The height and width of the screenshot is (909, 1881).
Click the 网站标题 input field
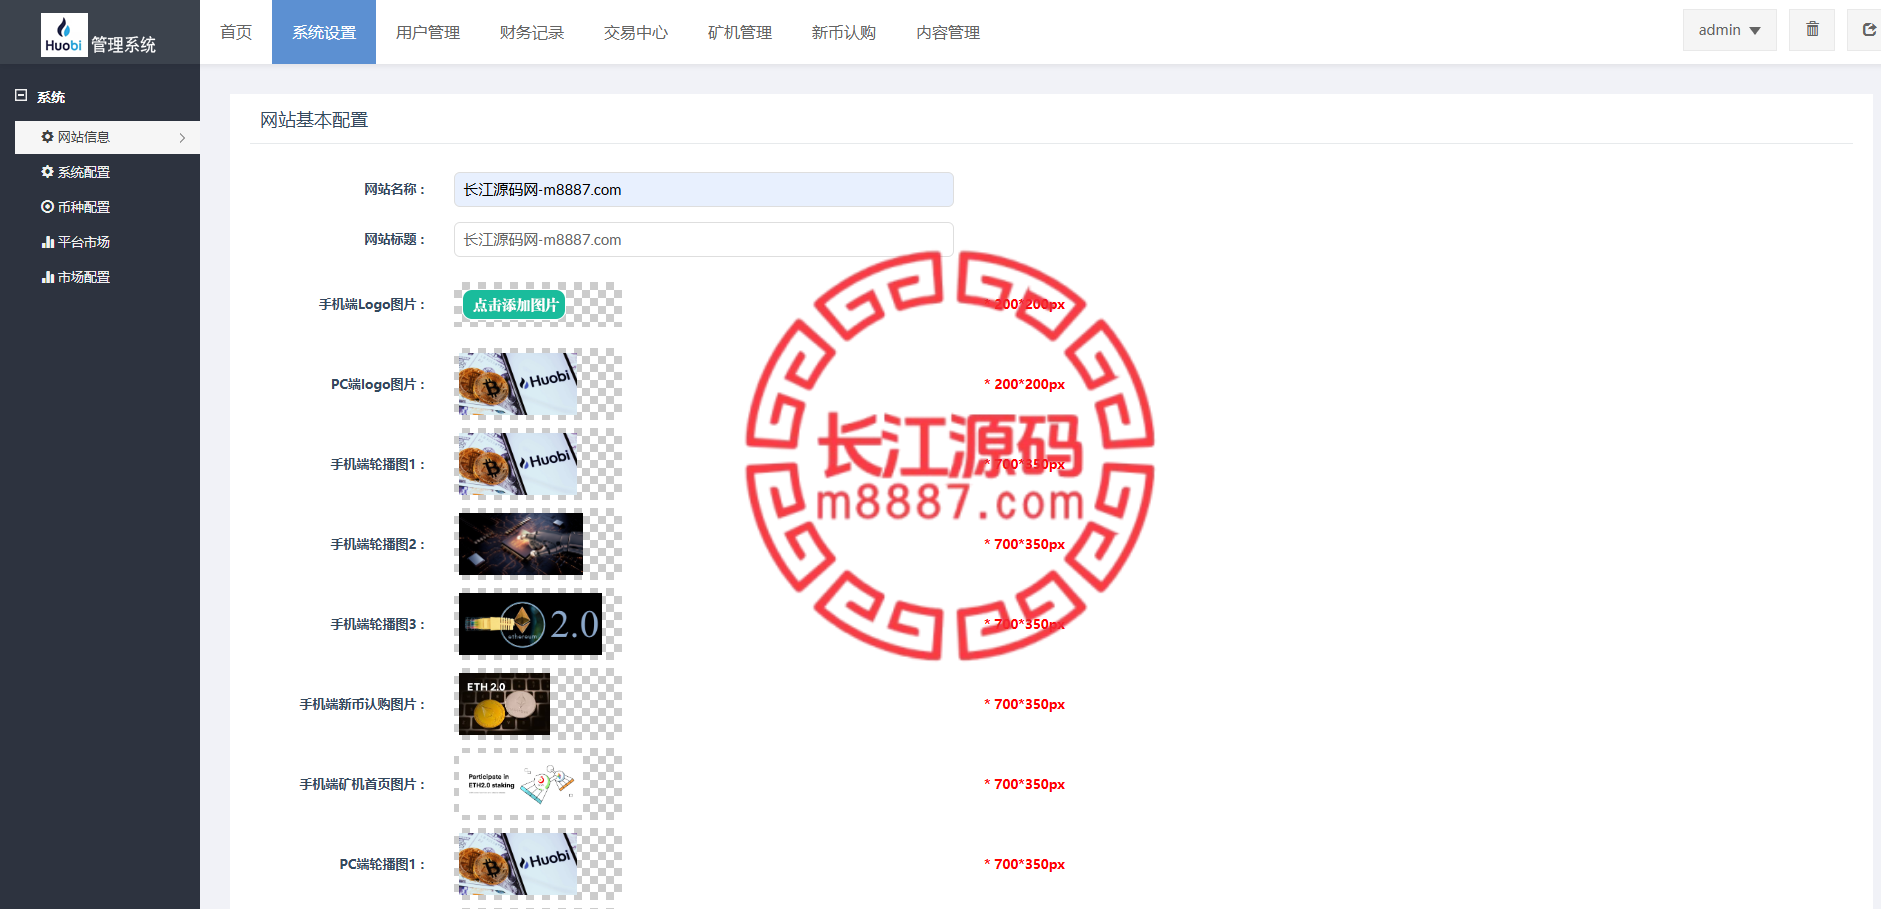click(x=703, y=239)
